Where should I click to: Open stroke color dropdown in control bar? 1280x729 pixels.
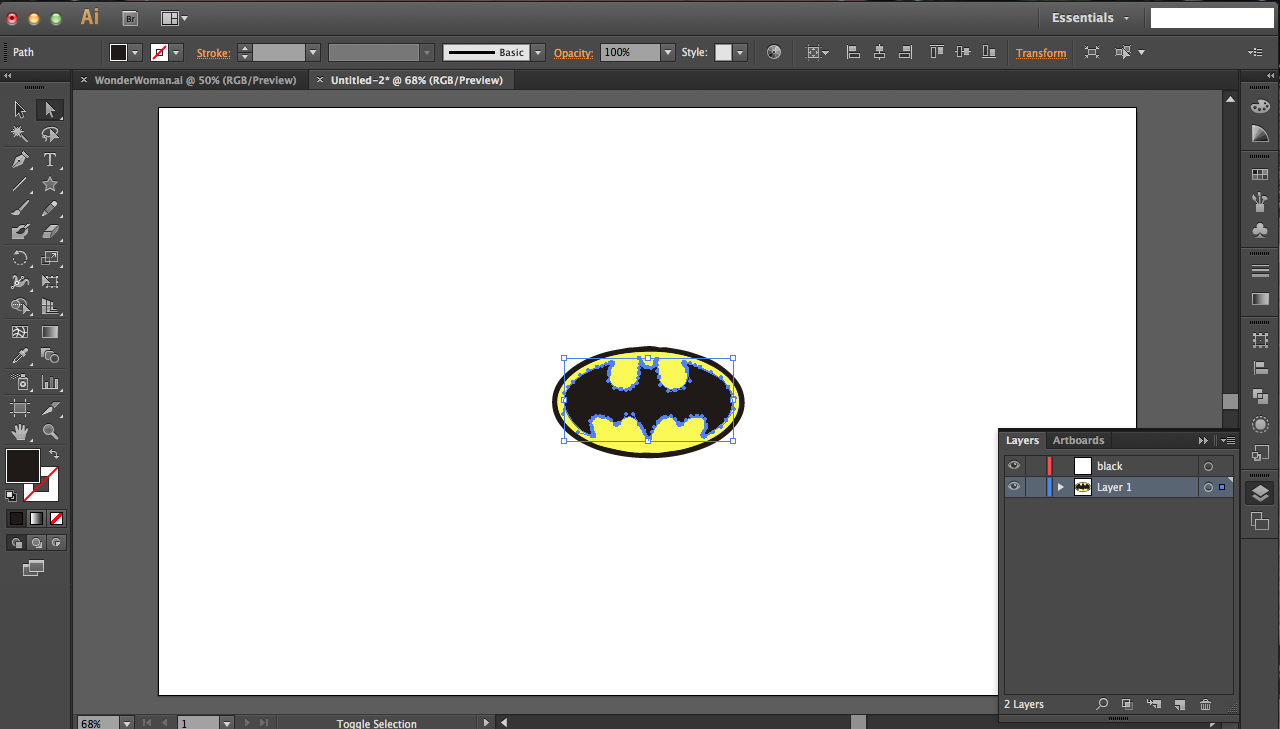(176, 52)
